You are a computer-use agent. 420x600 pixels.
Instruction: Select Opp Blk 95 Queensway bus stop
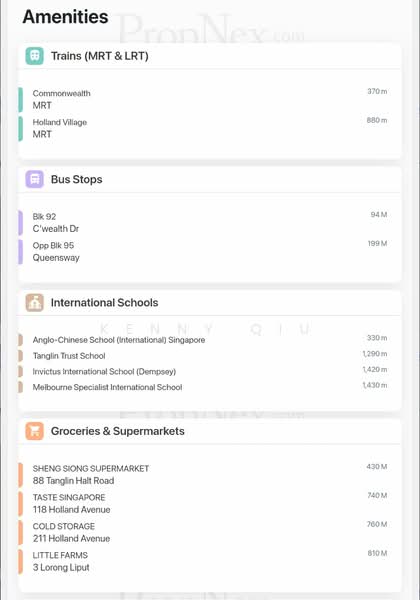click(203, 251)
